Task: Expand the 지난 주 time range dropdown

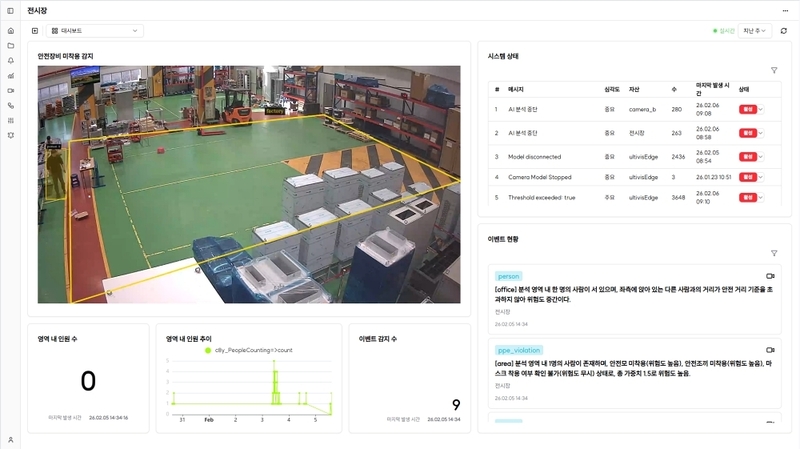Action: 755,31
